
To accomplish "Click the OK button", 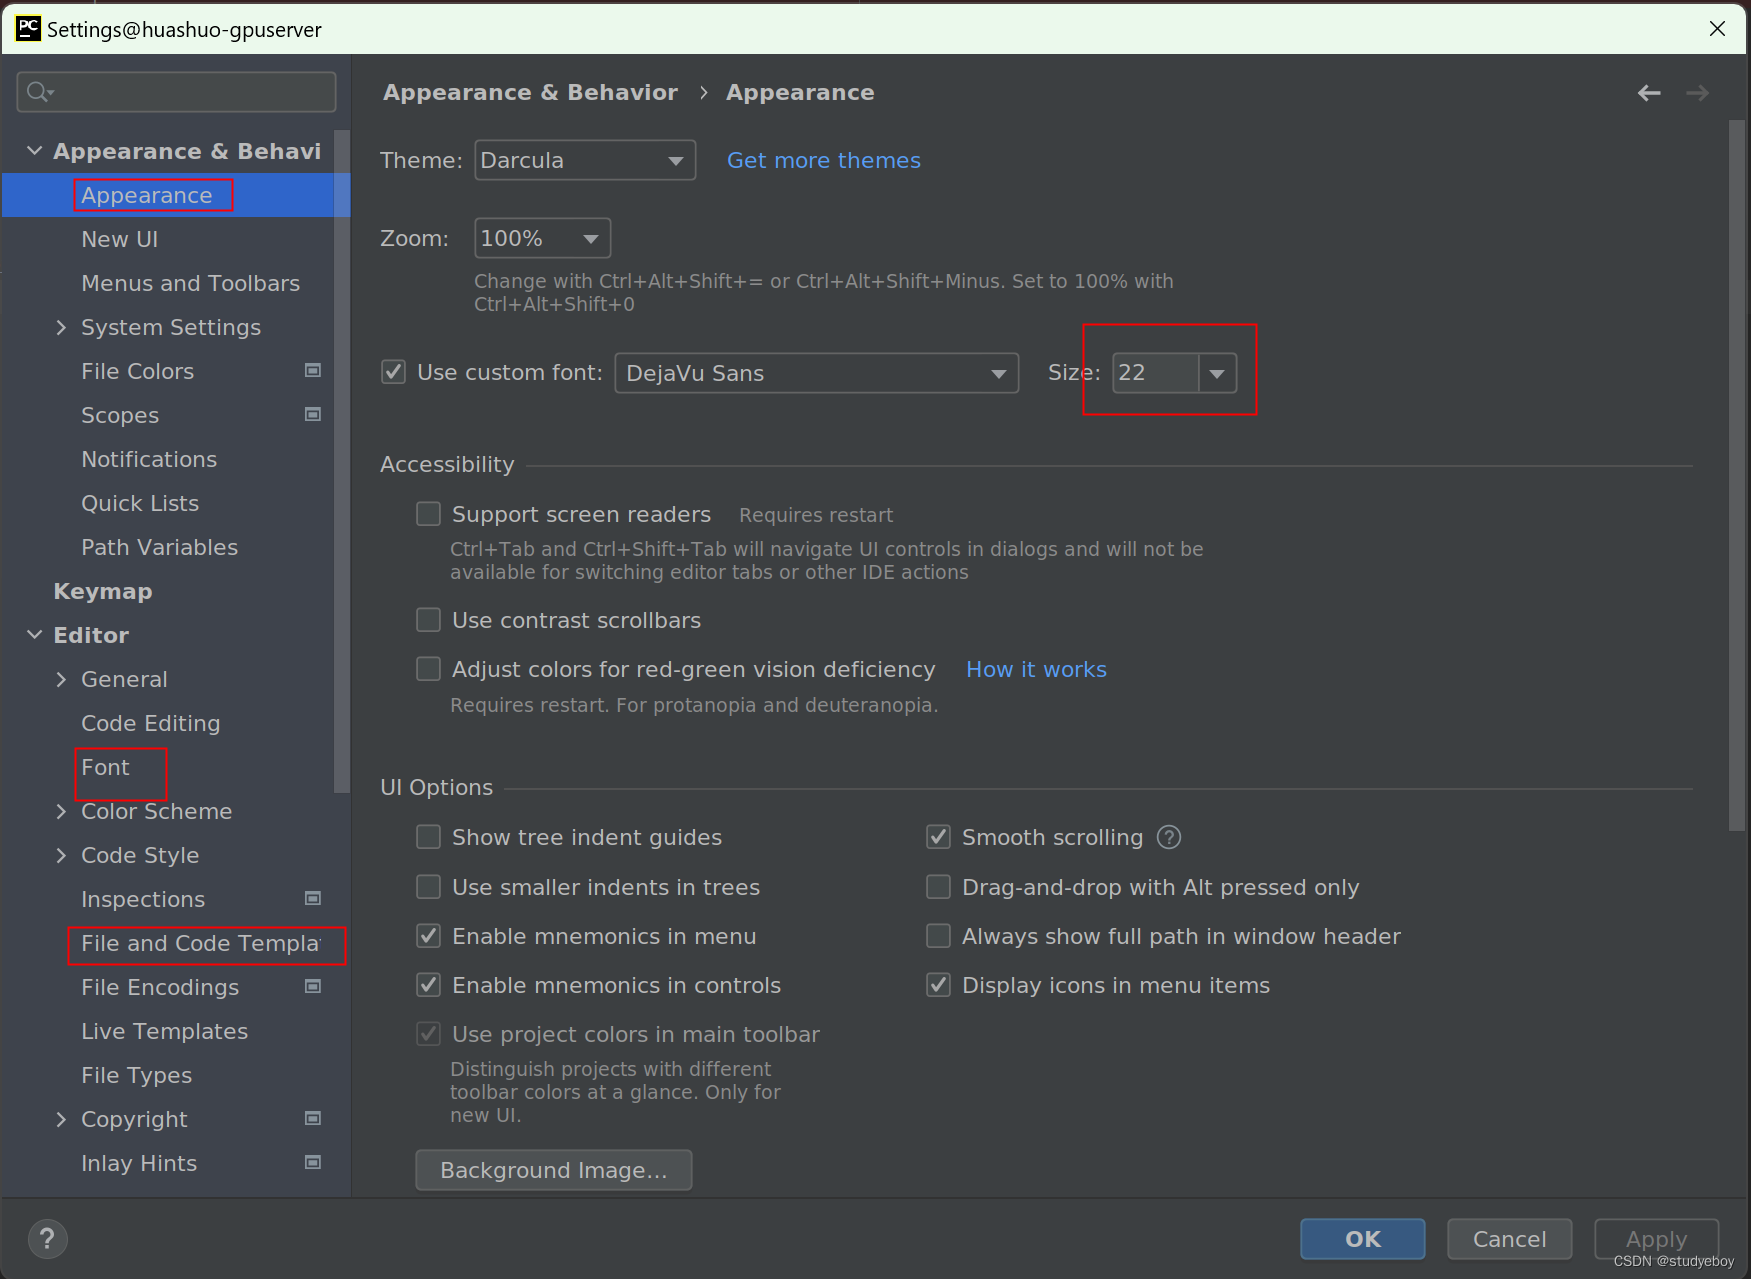I will 1363,1239.
